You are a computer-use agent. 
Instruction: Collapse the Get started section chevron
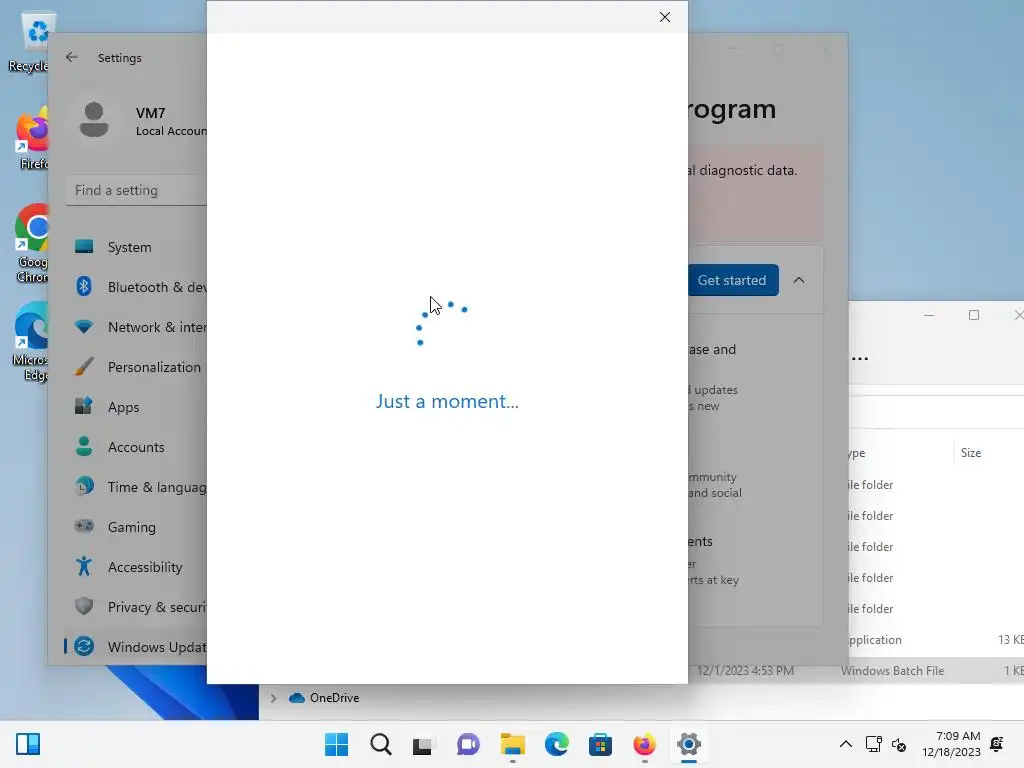(799, 280)
